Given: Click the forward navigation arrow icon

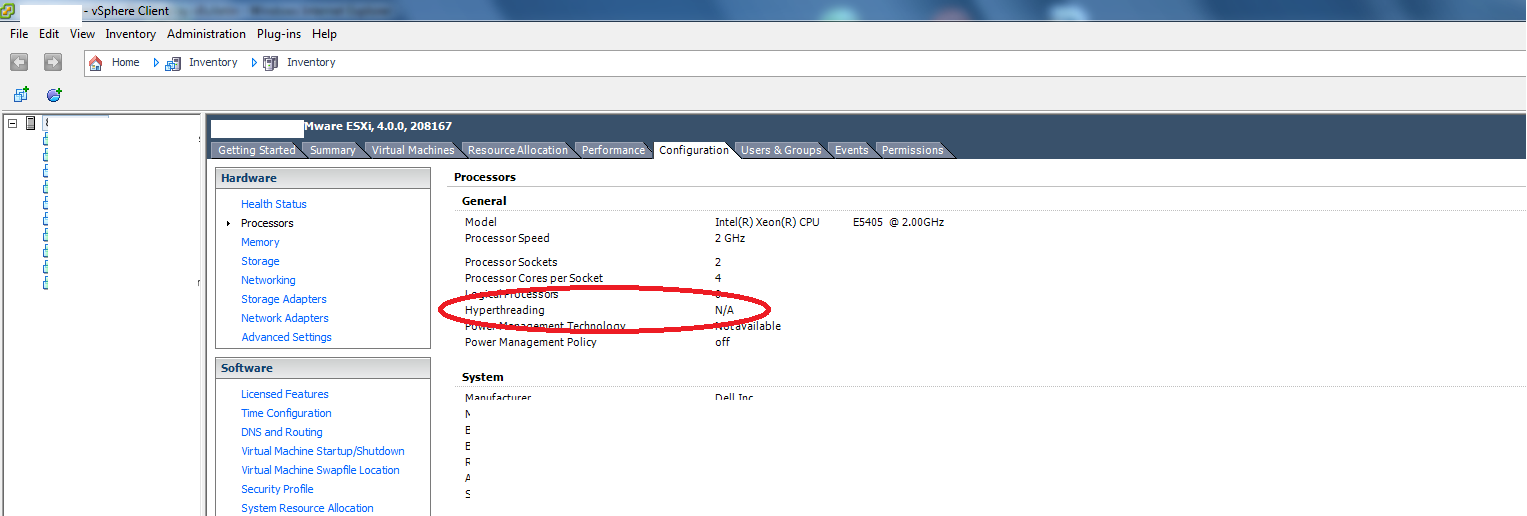Looking at the screenshot, I should [x=53, y=62].
